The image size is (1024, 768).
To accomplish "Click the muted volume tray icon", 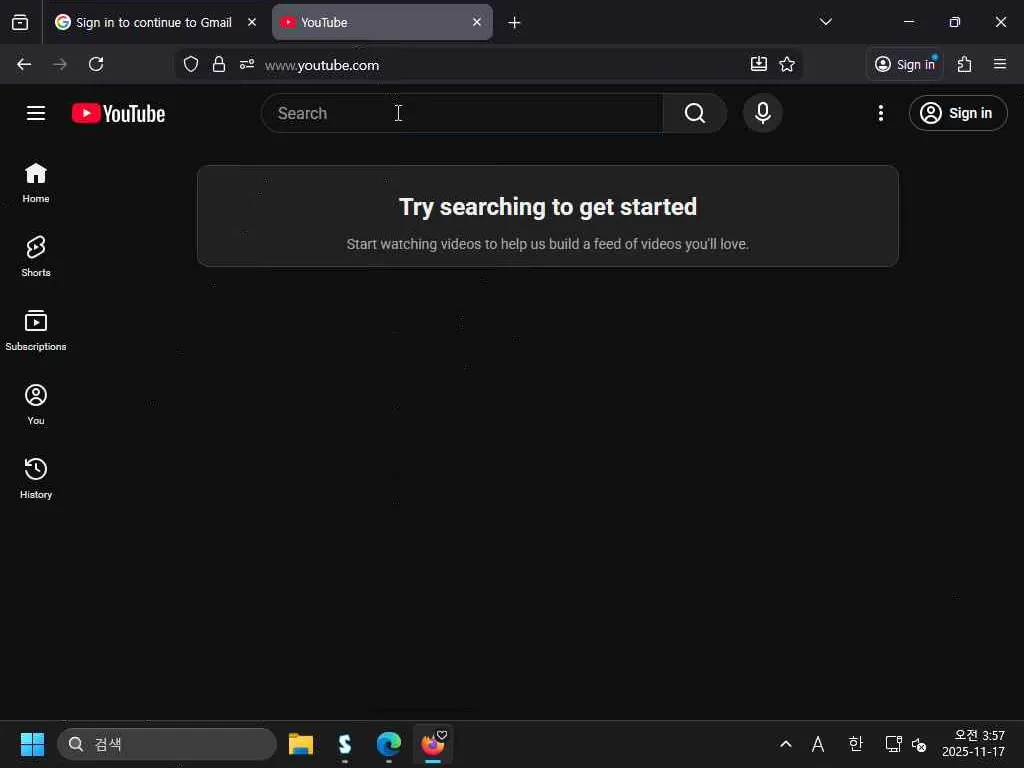I will coord(919,744).
